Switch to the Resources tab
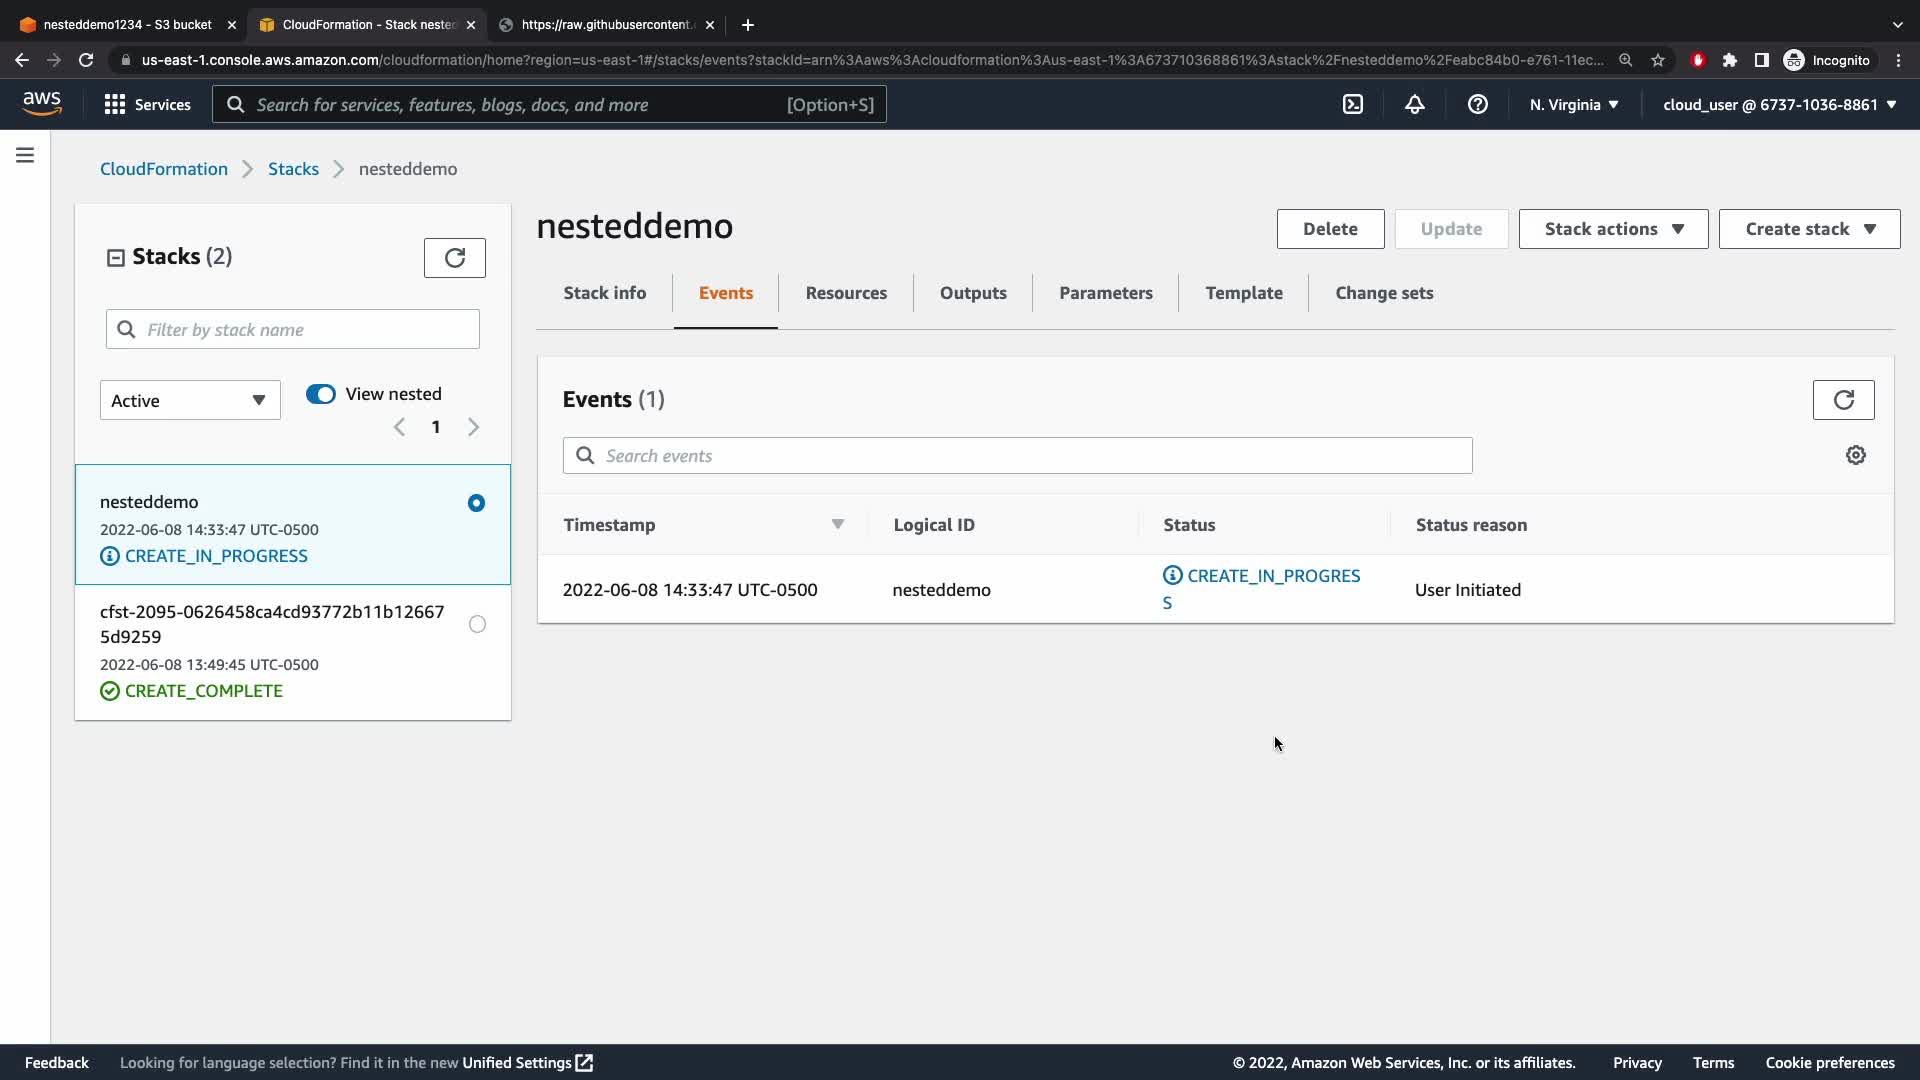The image size is (1920, 1080). click(846, 293)
